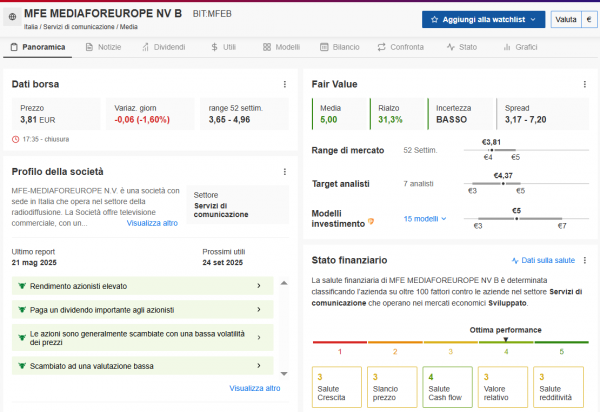Select the Salute Crescita score card

pos(337,387)
